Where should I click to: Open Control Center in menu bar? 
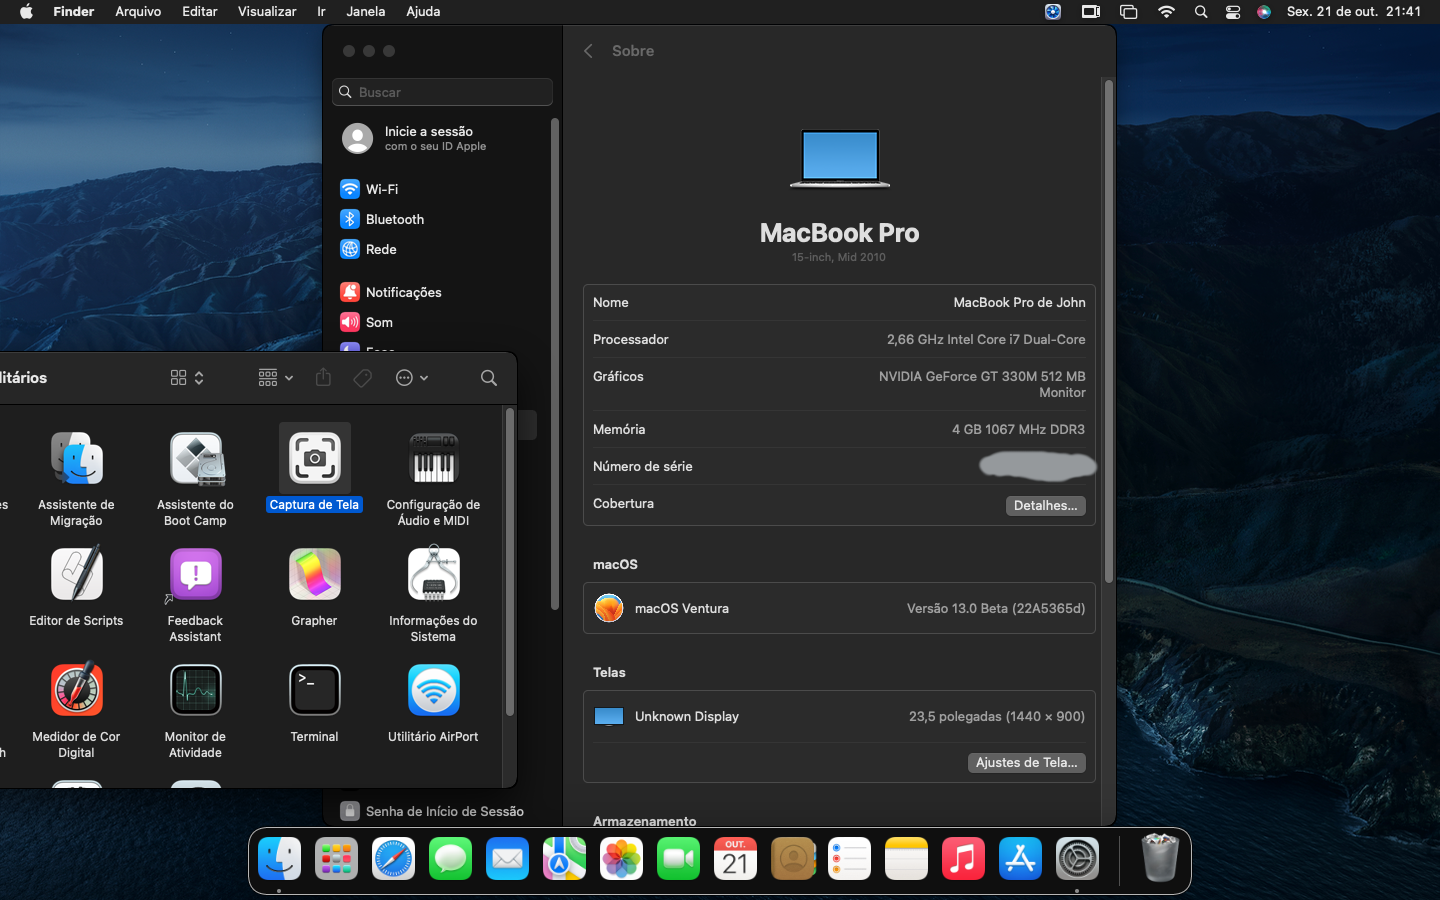tap(1233, 12)
